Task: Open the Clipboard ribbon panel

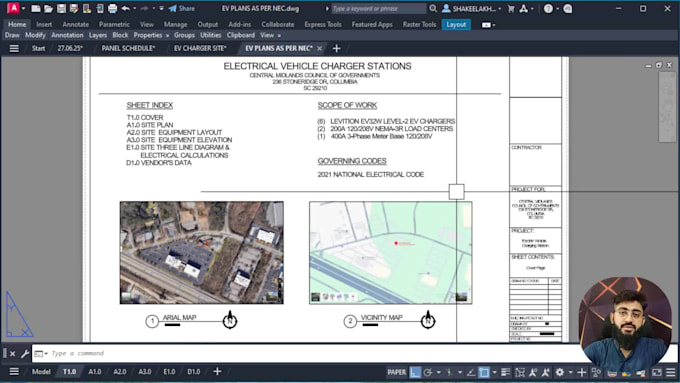Action: [x=241, y=35]
